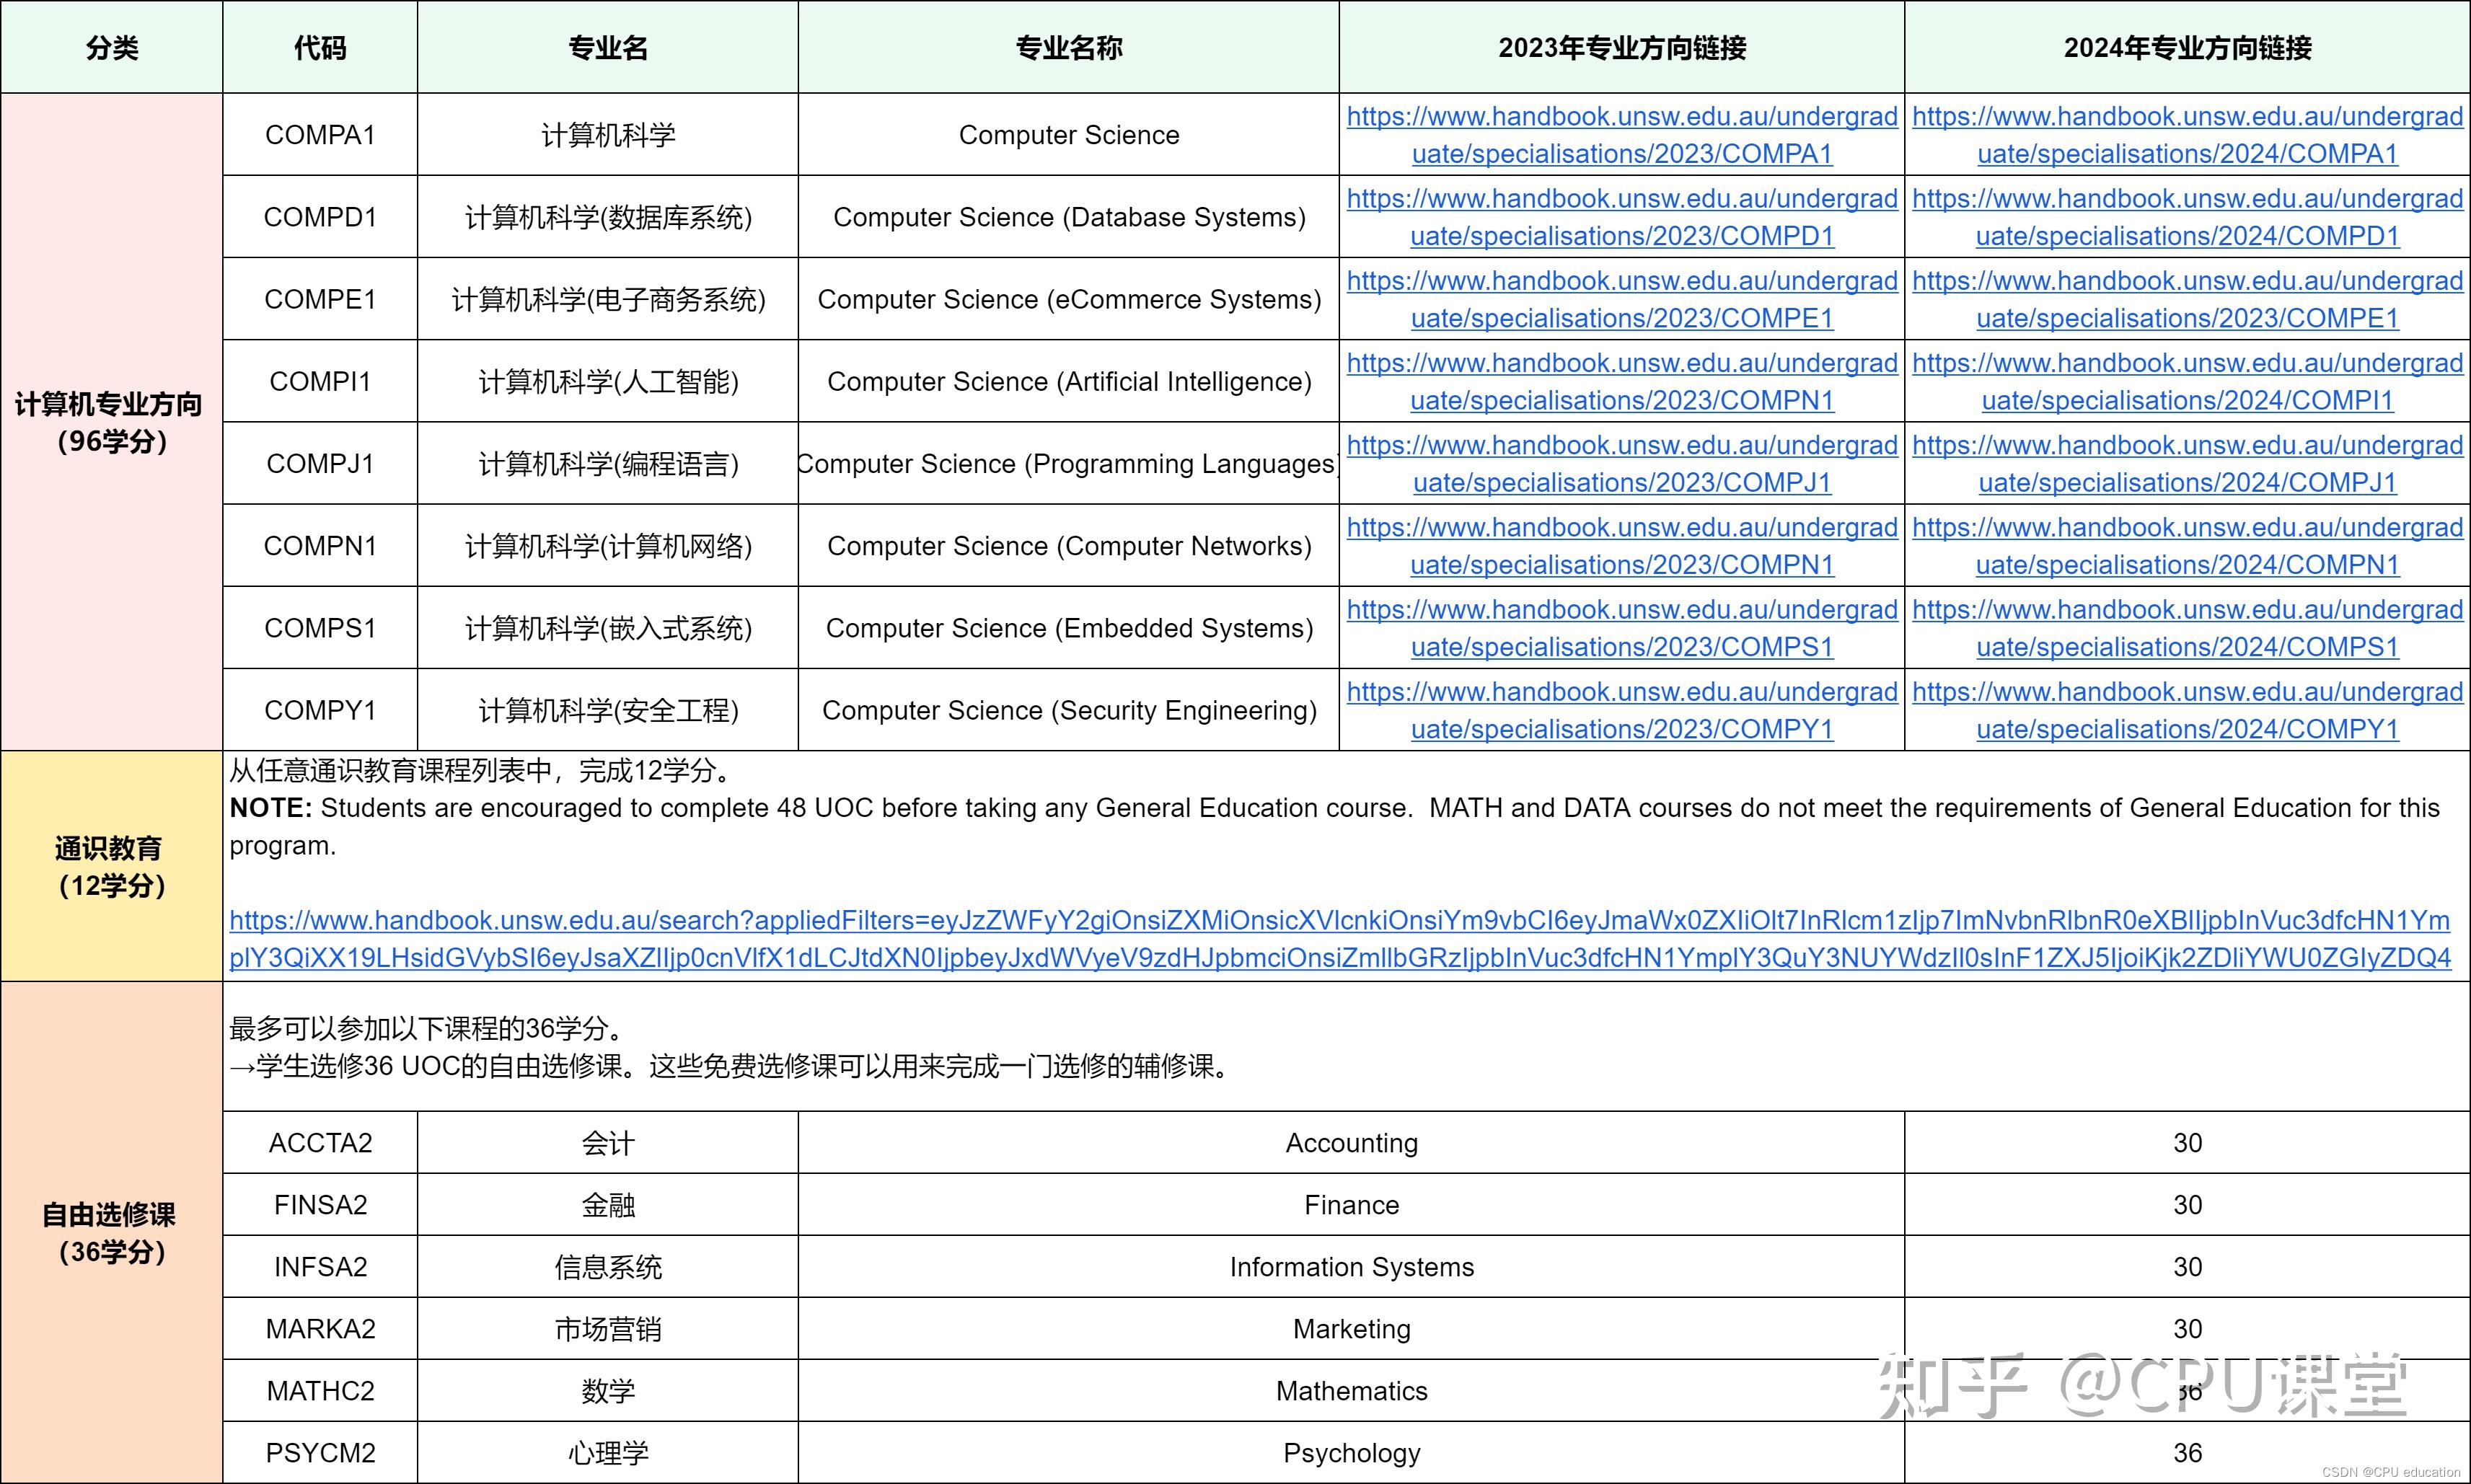Select the 通识教育 (12学分) category cell

click(x=111, y=866)
